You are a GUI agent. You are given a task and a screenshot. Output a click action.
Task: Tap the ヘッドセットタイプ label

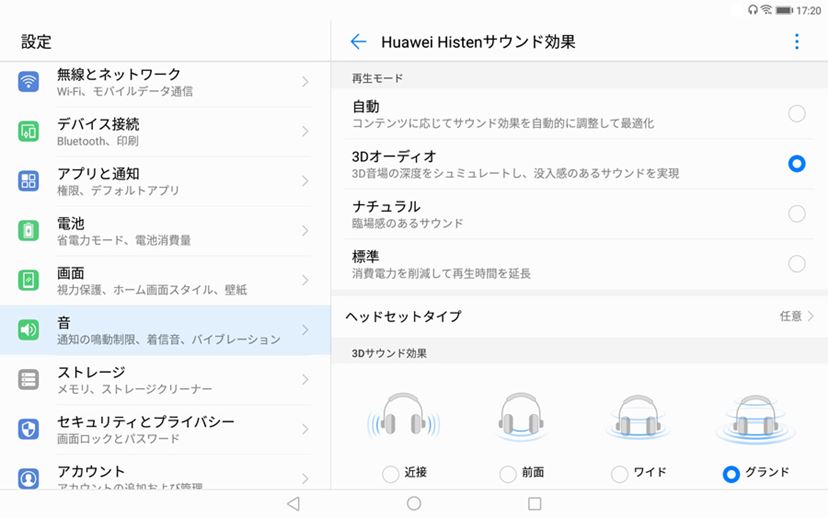click(x=403, y=316)
